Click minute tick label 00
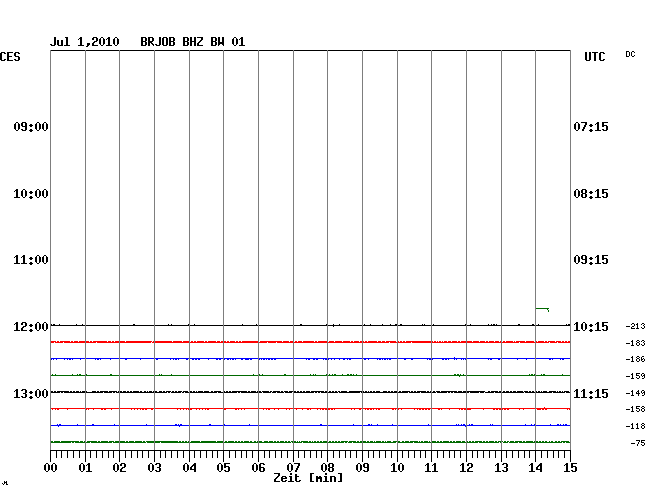The height and width of the screenshot is (494, 650). [51, 468]
